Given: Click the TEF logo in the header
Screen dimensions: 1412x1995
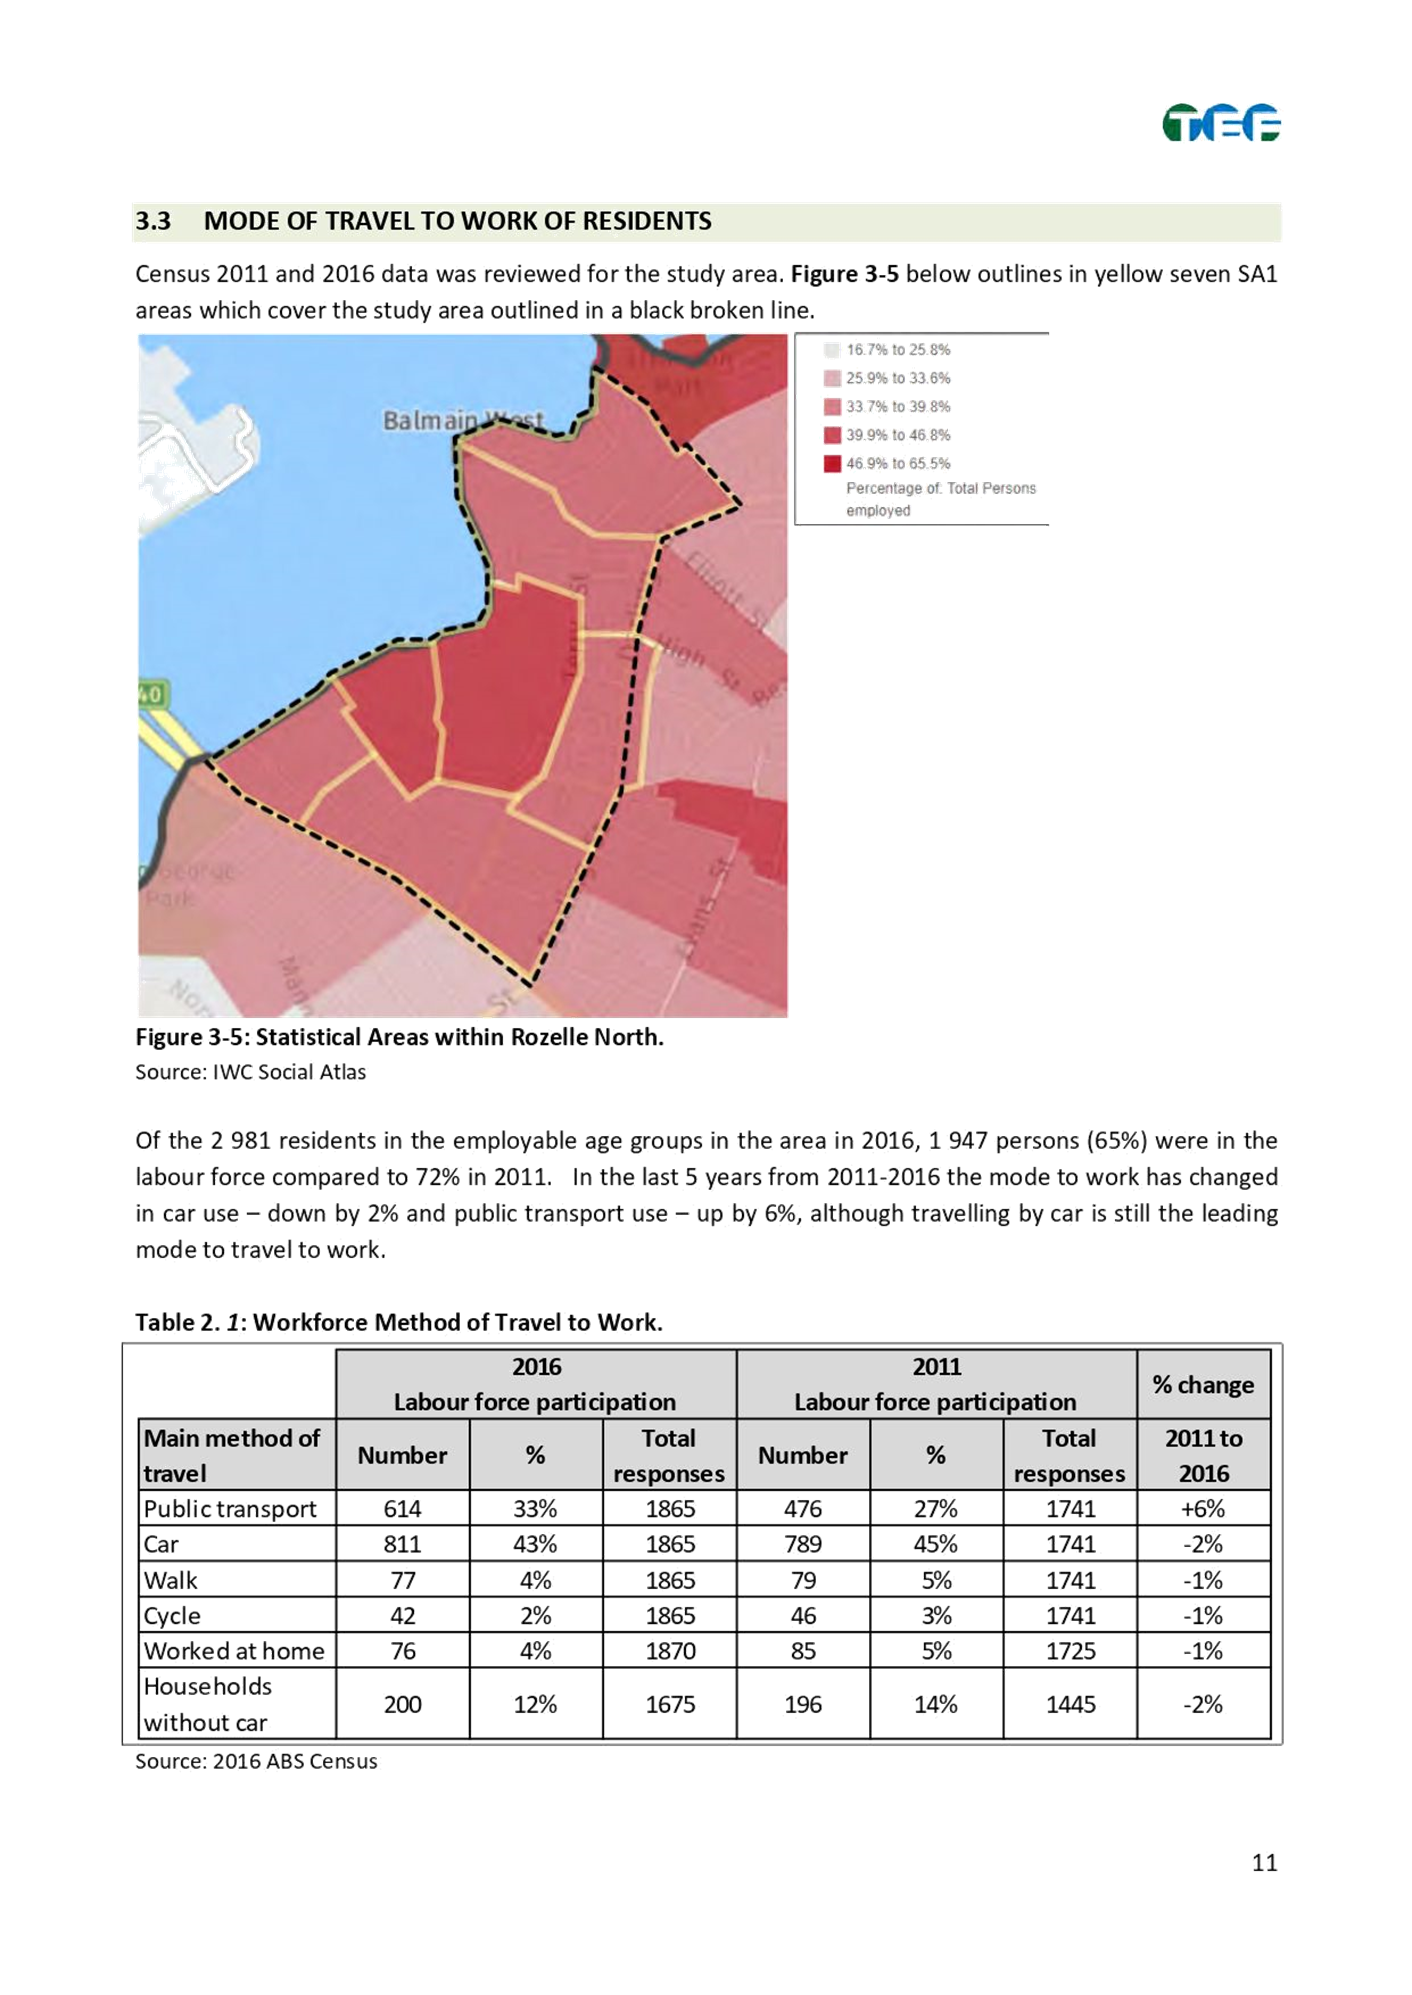Looking at the screenshot, I should click(x=1221, y=122).
